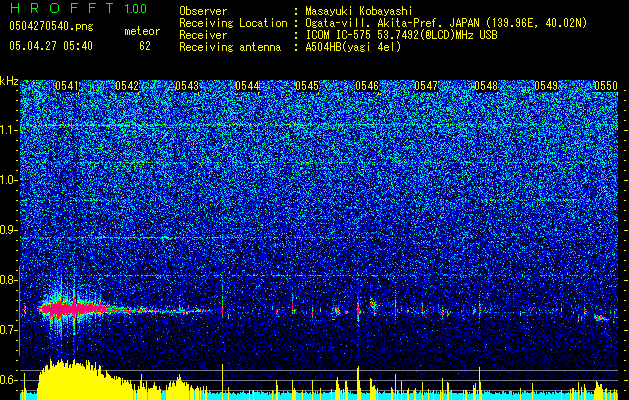Click the 'Receiving antenna' field label
The height and width of the screenshot is (400, 629).
click(230, 47)
